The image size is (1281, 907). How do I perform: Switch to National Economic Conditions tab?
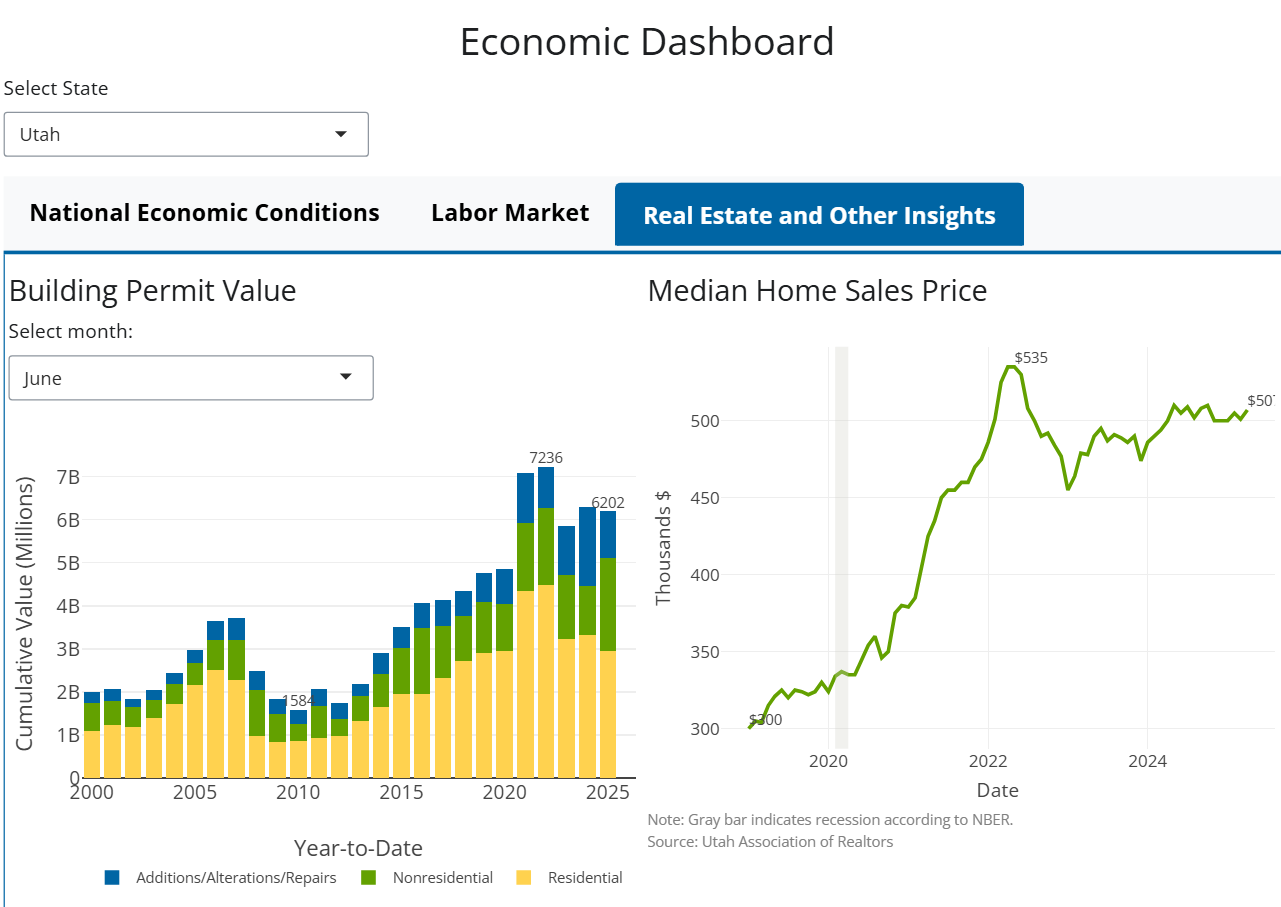click(205, 213)
